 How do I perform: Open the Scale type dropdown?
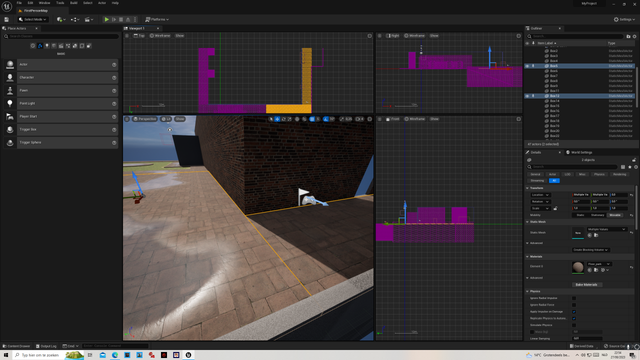540,208
